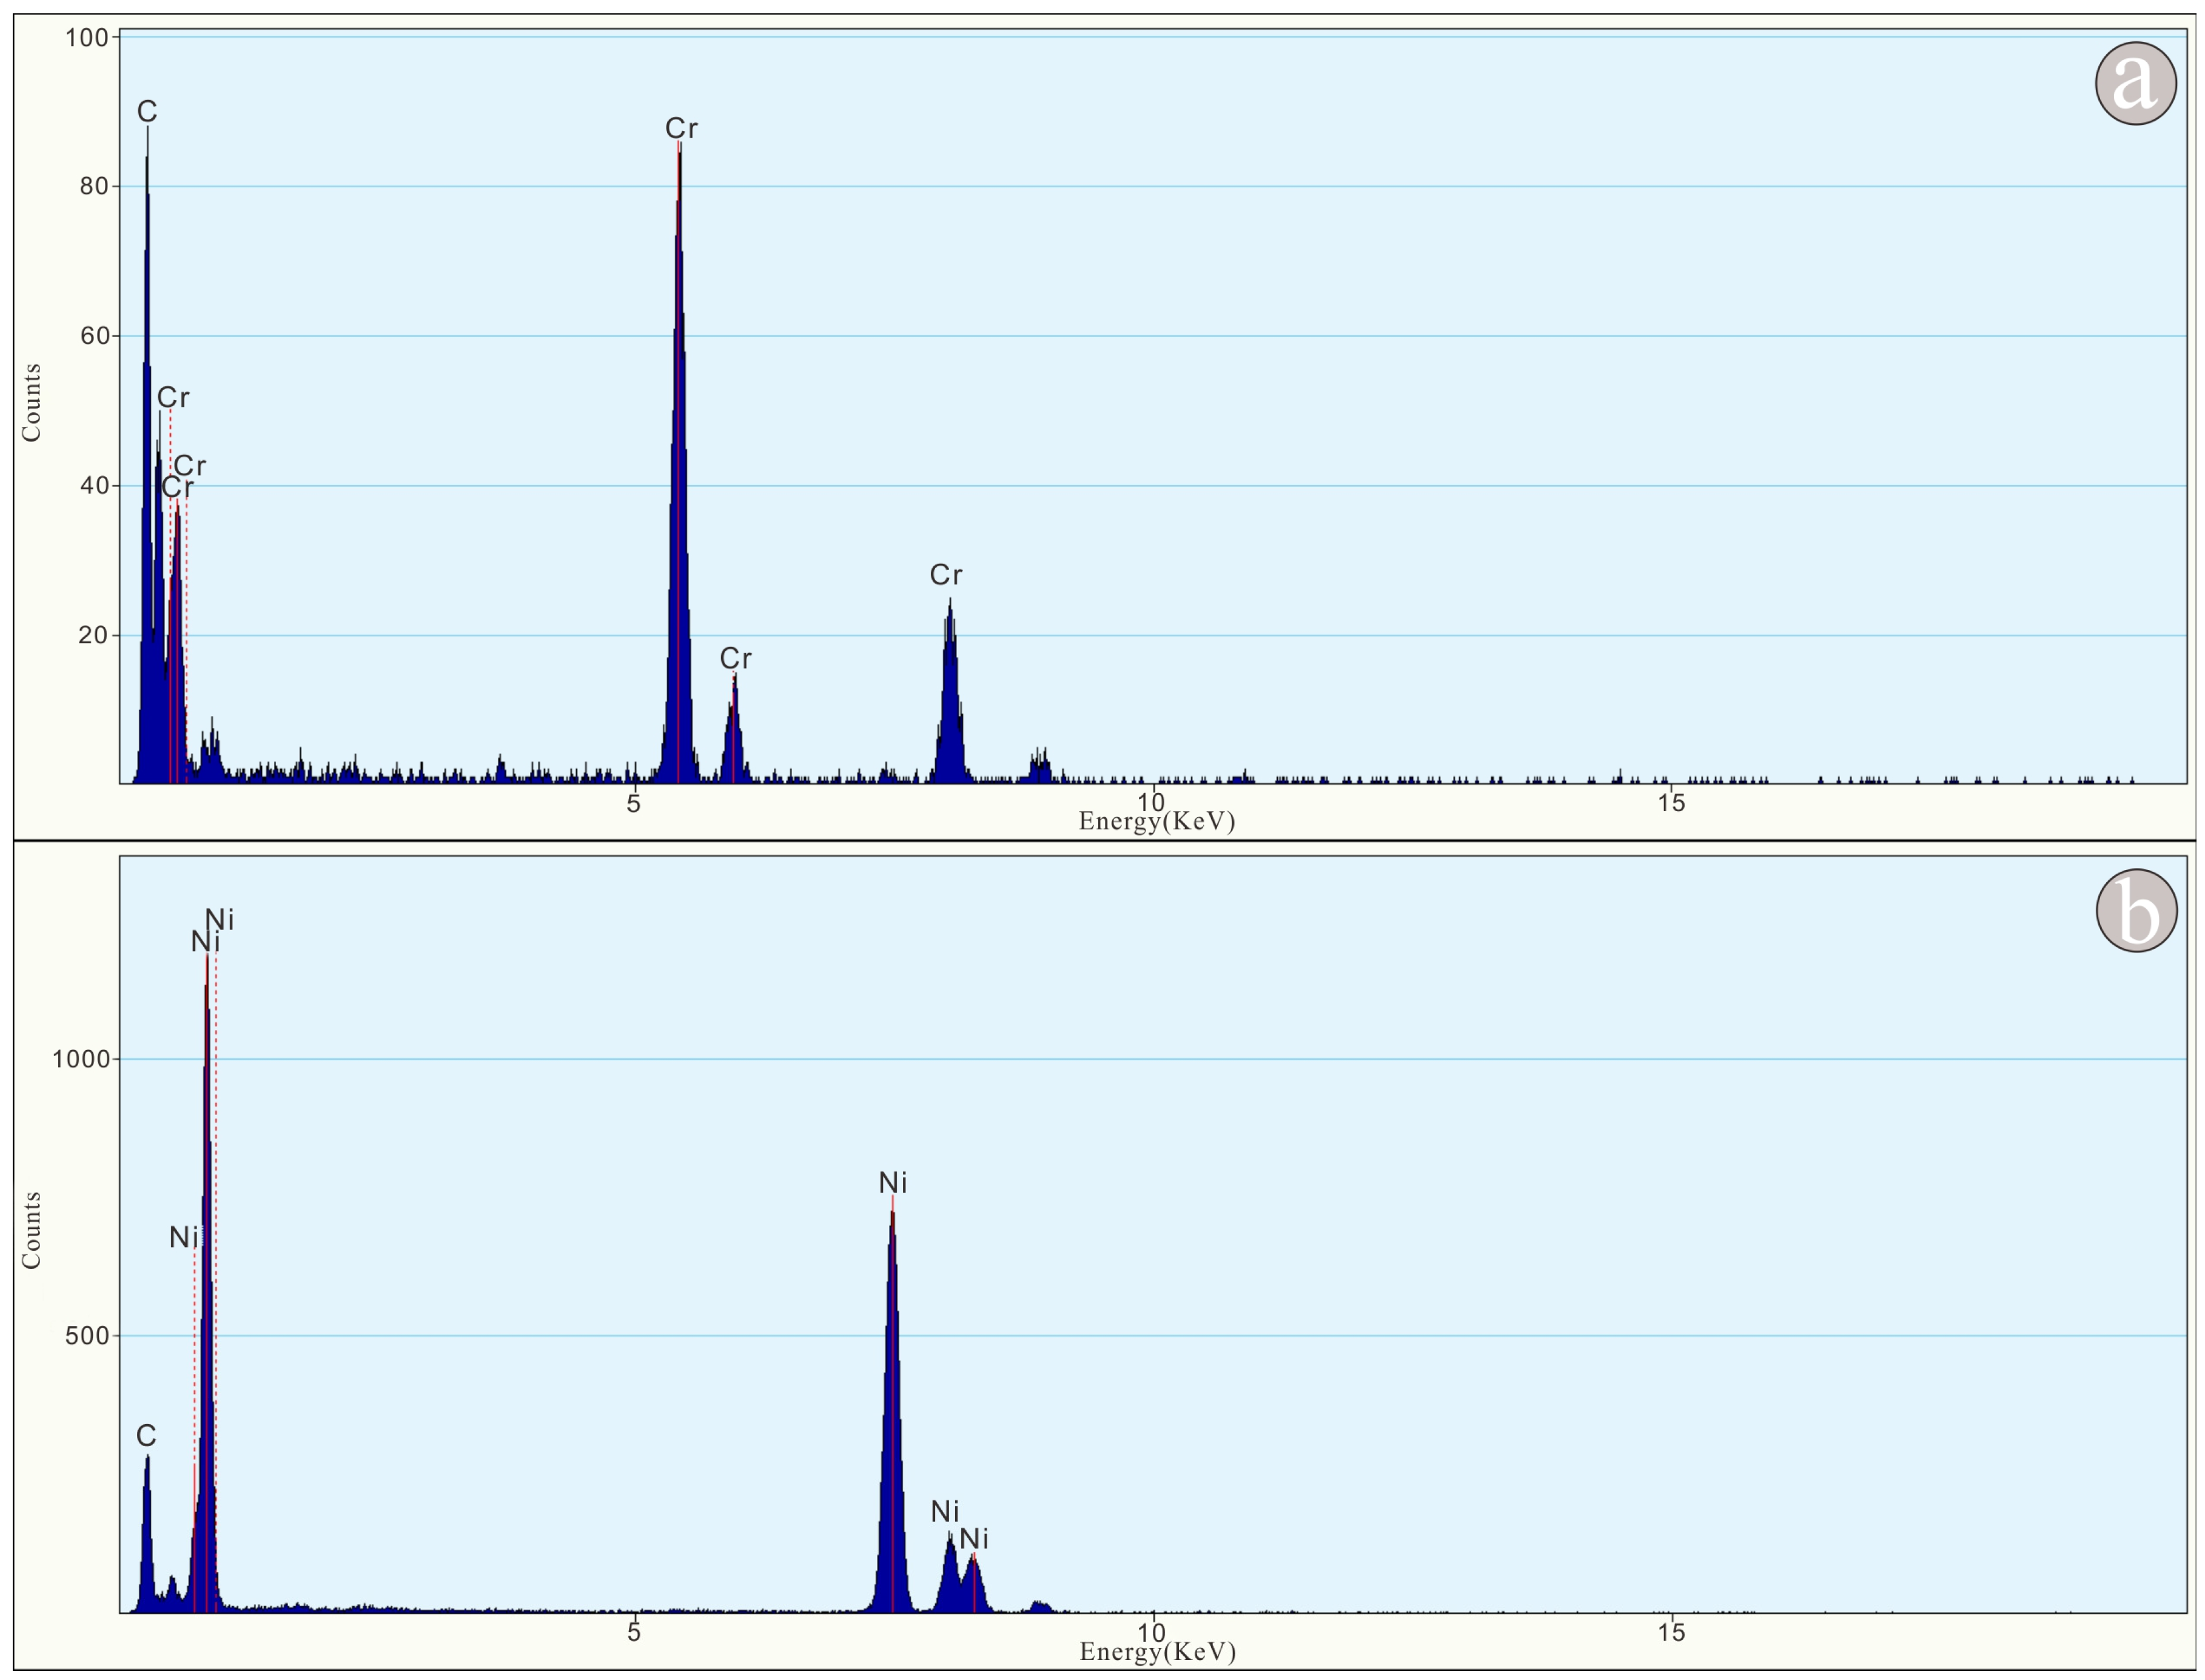This screenshot has height=1680, width=2205.
Task: Click the circular 'b' panel badge
Action: click(2136, 910)
